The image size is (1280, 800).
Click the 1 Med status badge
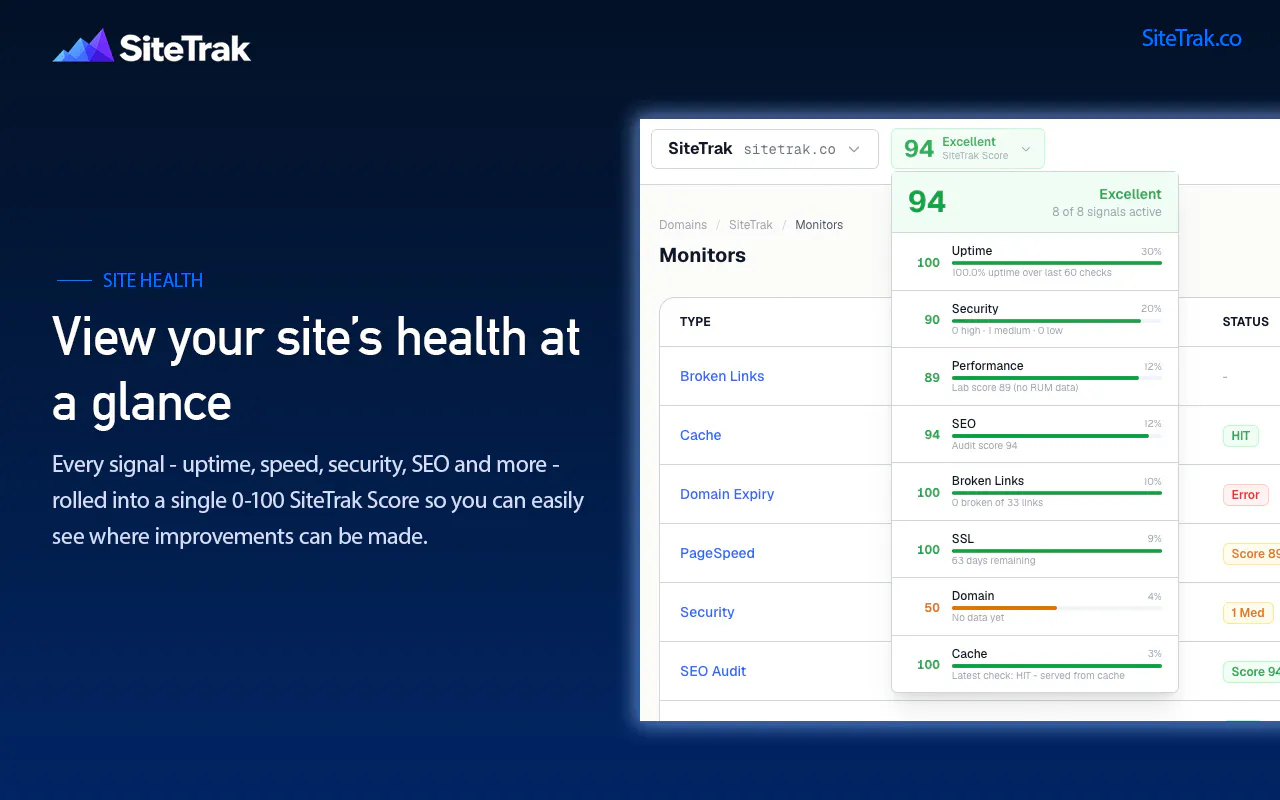[1248, 613]
